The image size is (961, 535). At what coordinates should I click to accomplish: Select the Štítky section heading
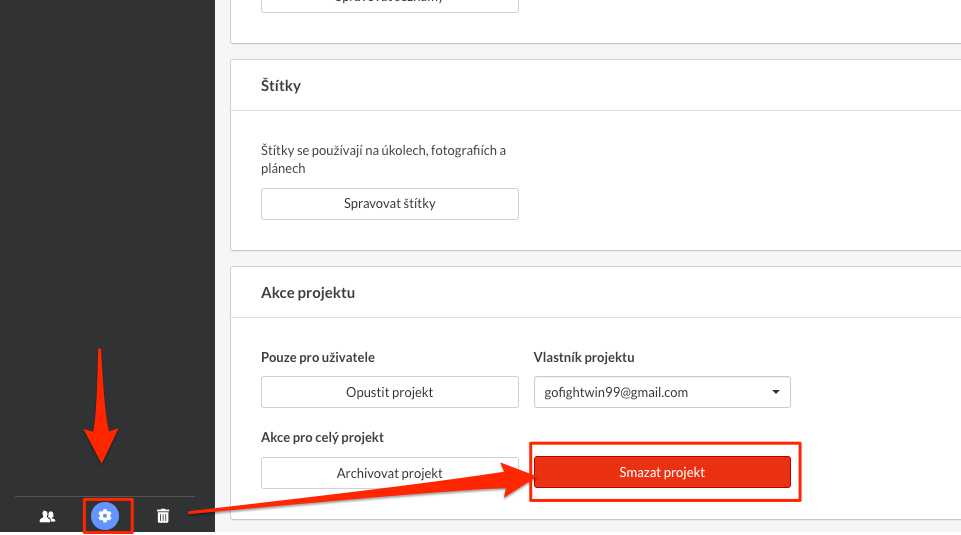[281, 86]
